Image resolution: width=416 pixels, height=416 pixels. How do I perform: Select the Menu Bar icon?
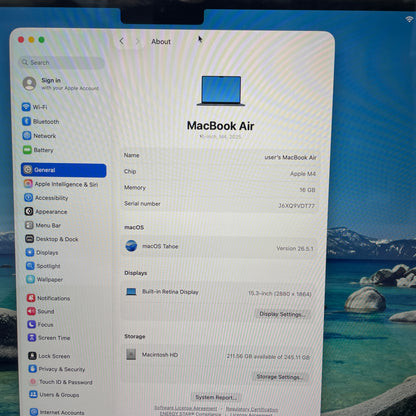29,225
